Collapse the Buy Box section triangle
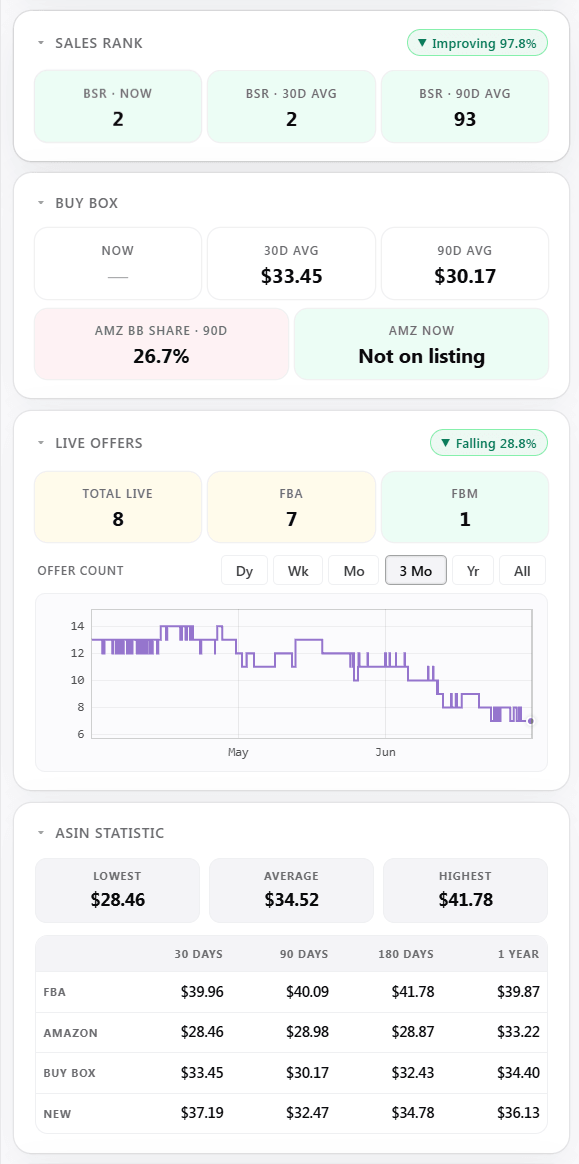 click(41, 203)
